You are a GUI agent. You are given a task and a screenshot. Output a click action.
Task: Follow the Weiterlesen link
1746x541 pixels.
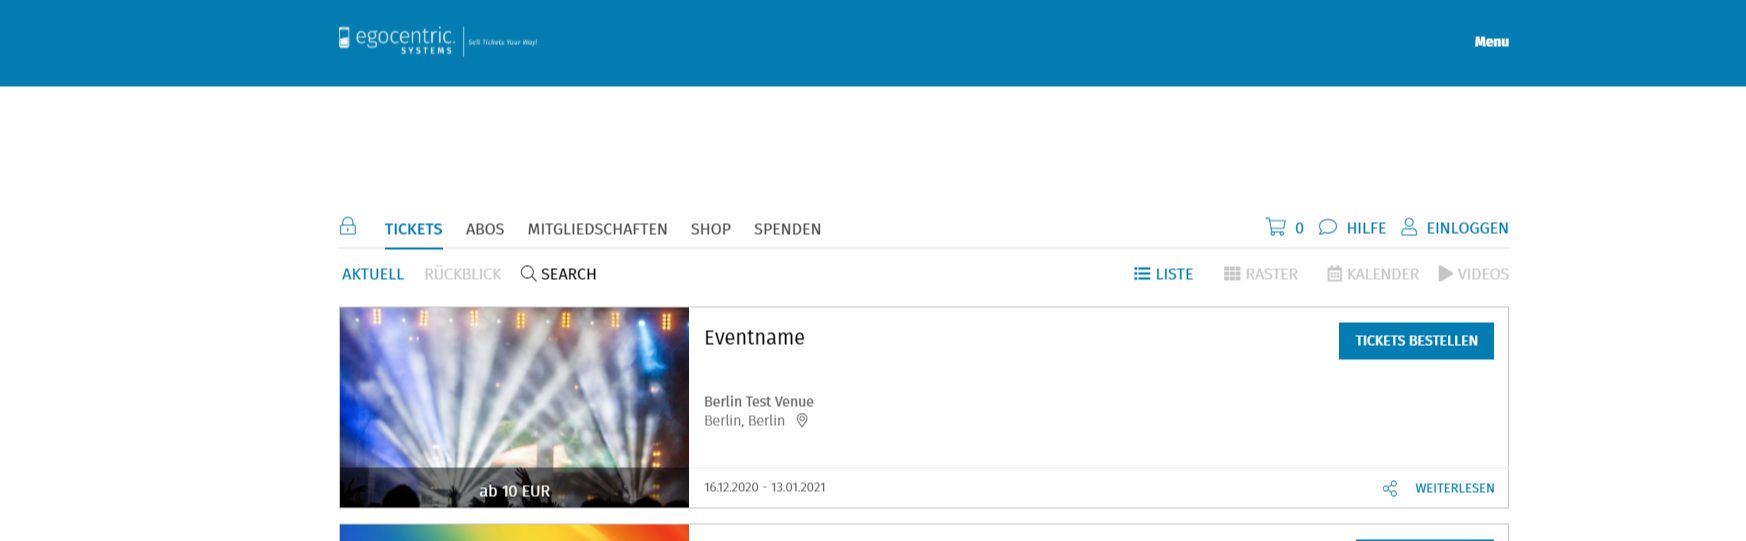coord(1454,488)
